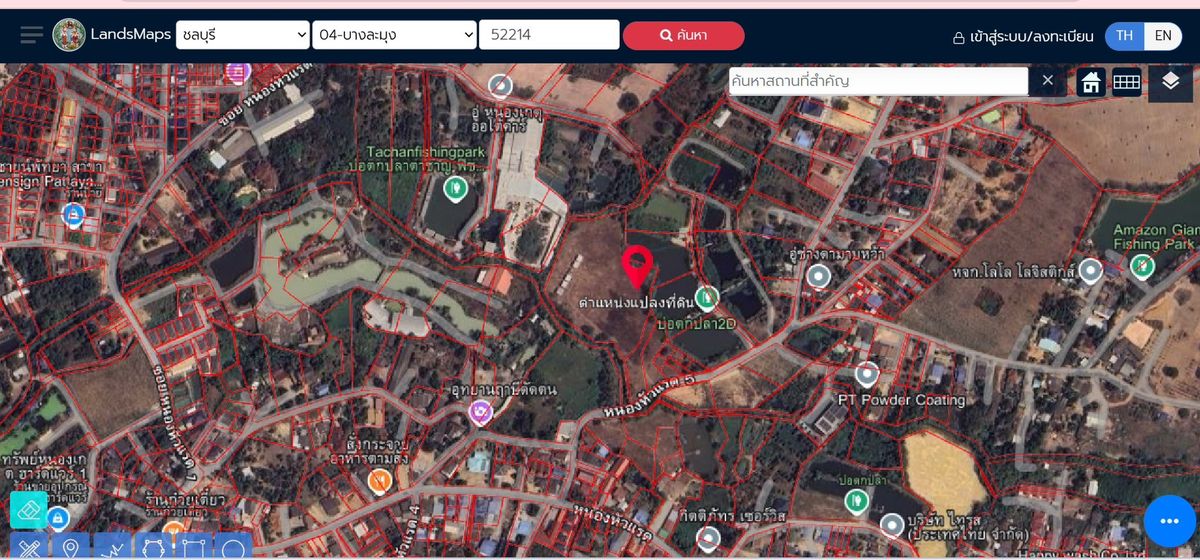Click the grid table icon
Viewport: 1200px width, 560px height.
[x=1127, y=83]
